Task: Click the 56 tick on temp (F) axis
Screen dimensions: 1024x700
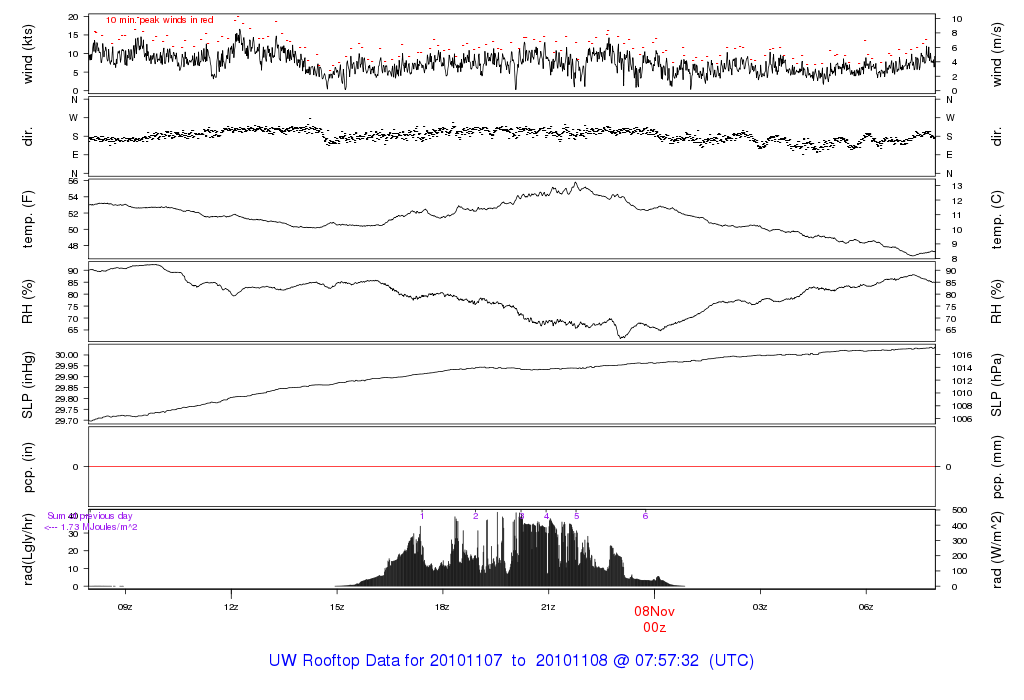Action: [73, 181]
